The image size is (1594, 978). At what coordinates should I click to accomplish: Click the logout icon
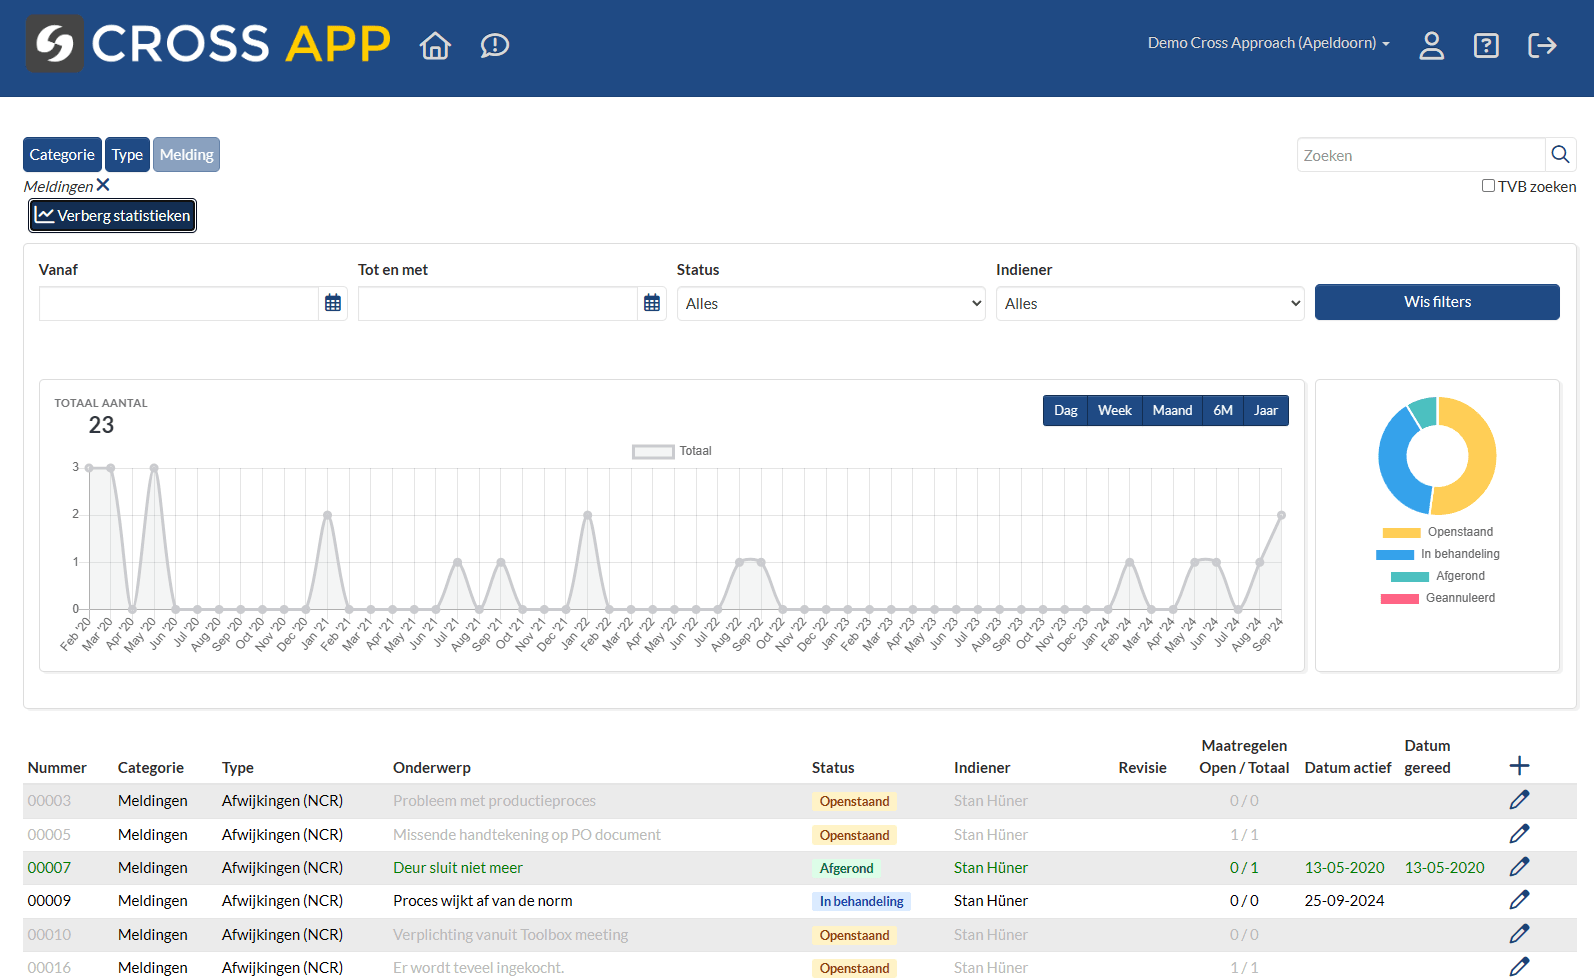tap(1542, 45)
